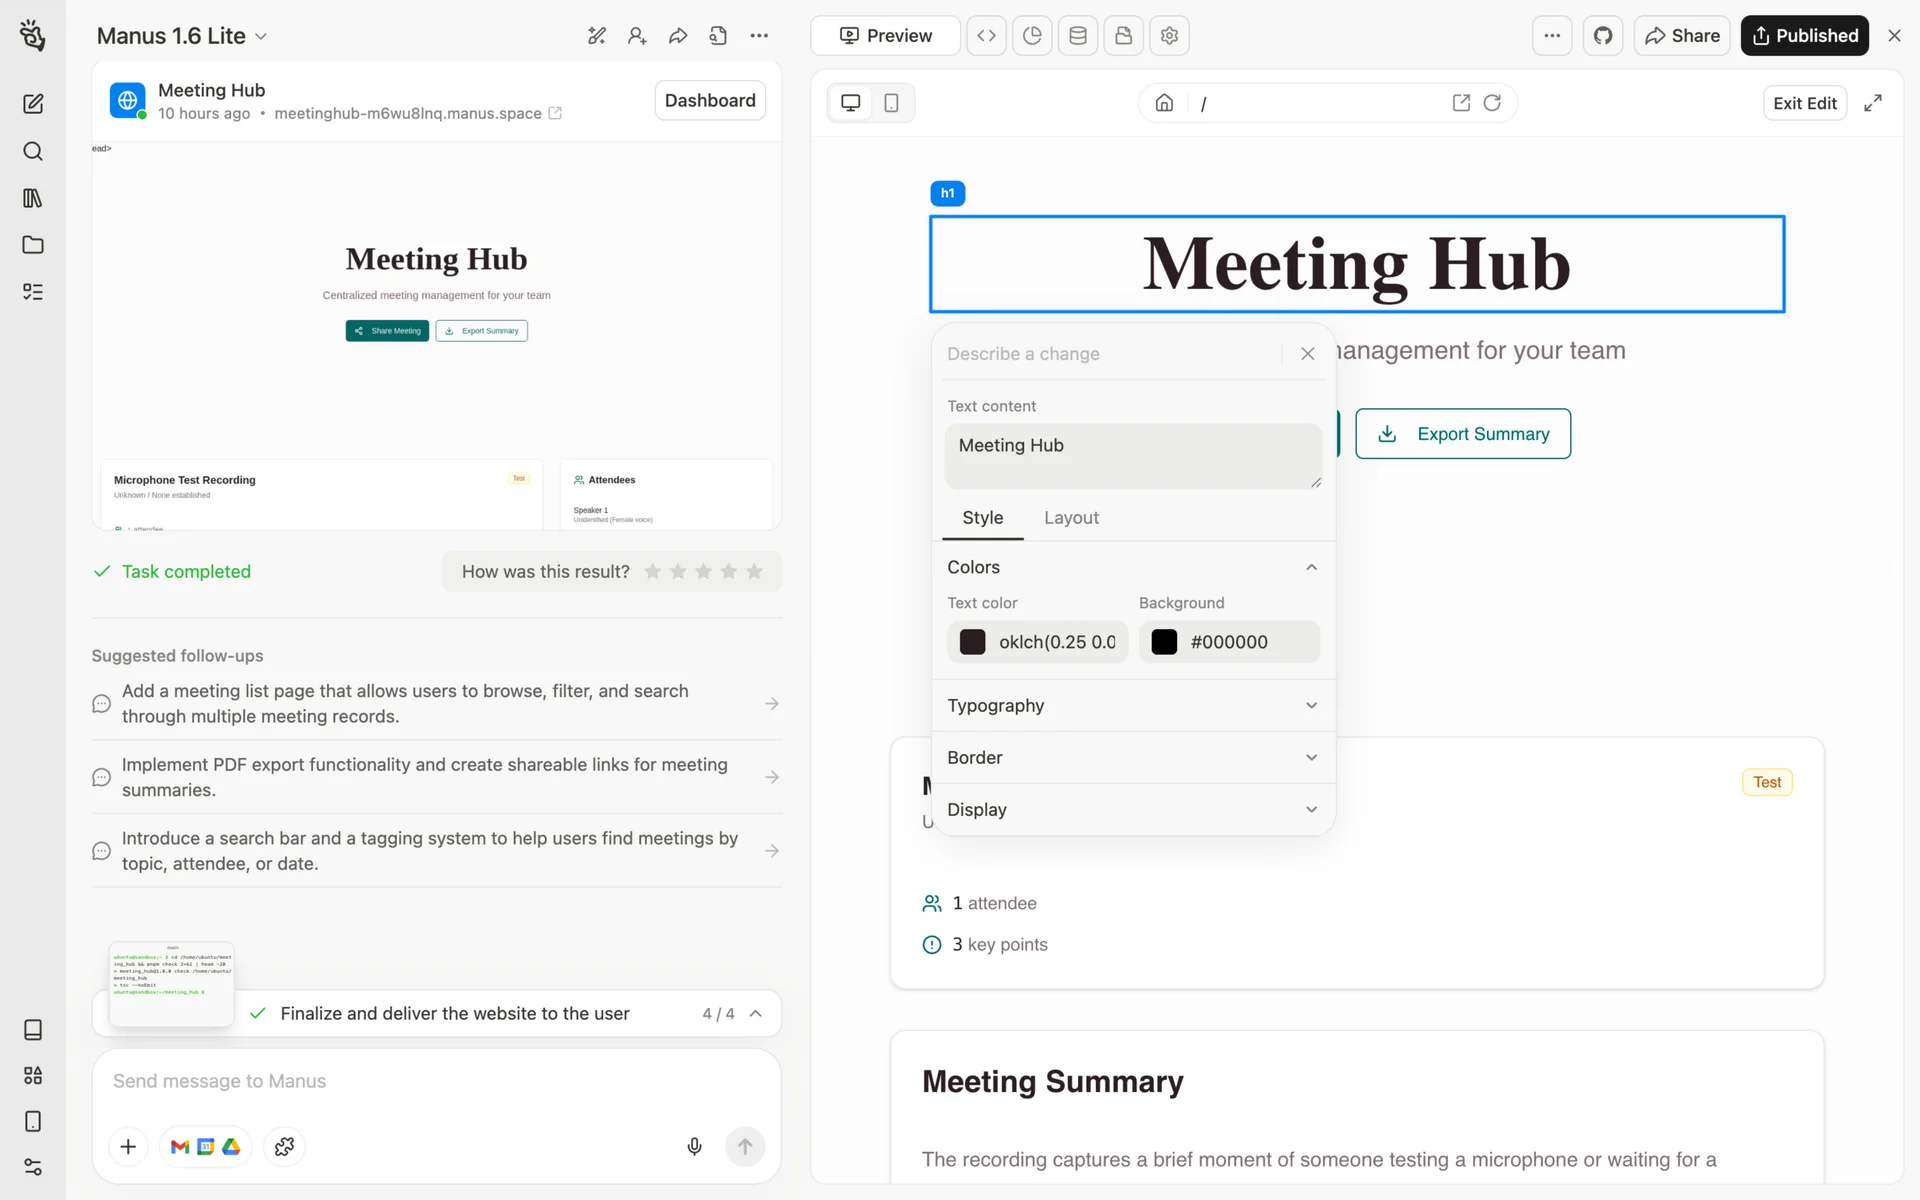The width and height of the screenshot is (1920, 1200).
Task: Rate result with the fifth star
Action: click(x=754, y=571)
